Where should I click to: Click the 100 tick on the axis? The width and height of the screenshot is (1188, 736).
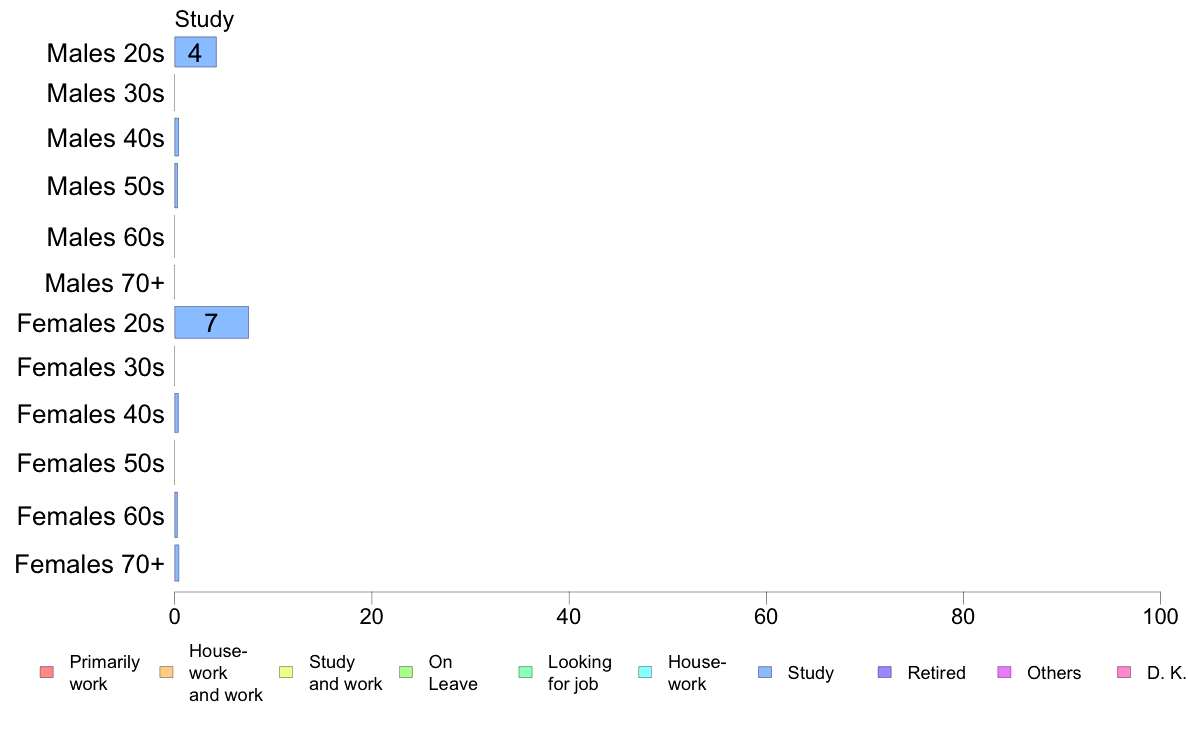[1160, 616]
